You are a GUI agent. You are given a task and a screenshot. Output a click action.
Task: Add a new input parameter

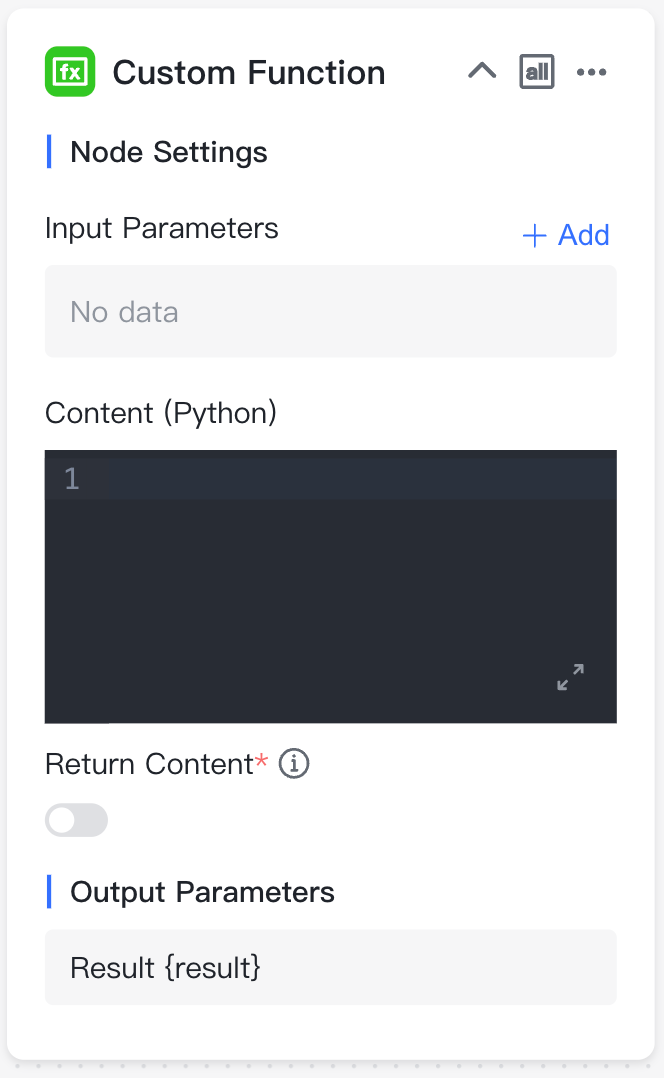[x=566, y=235]
